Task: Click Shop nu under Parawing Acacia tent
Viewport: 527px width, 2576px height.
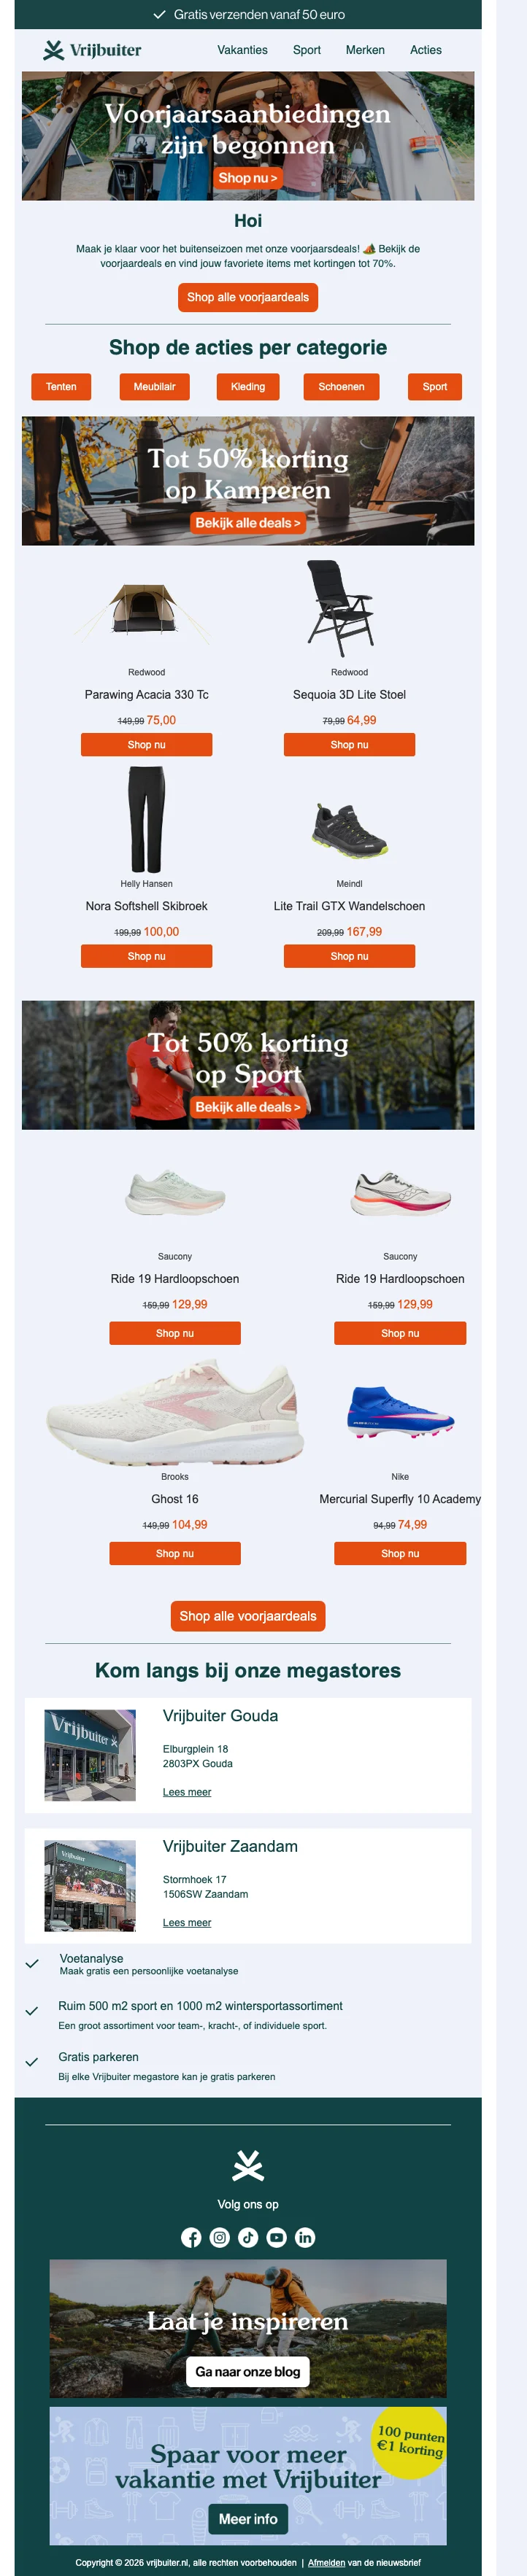Action: [x=146, y=745]
